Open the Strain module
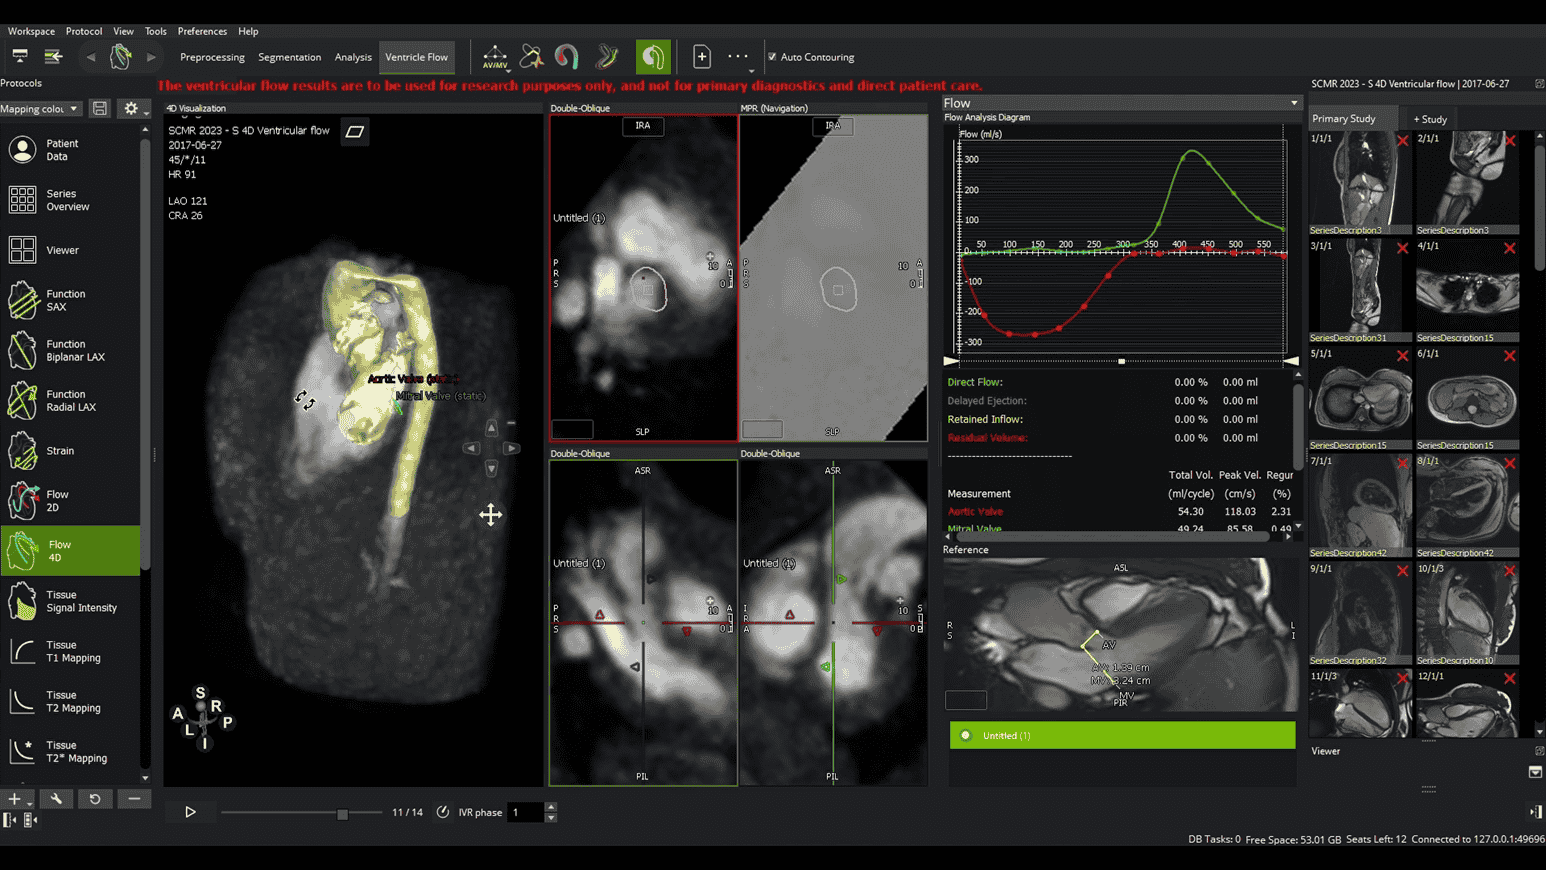 point(70,451)
